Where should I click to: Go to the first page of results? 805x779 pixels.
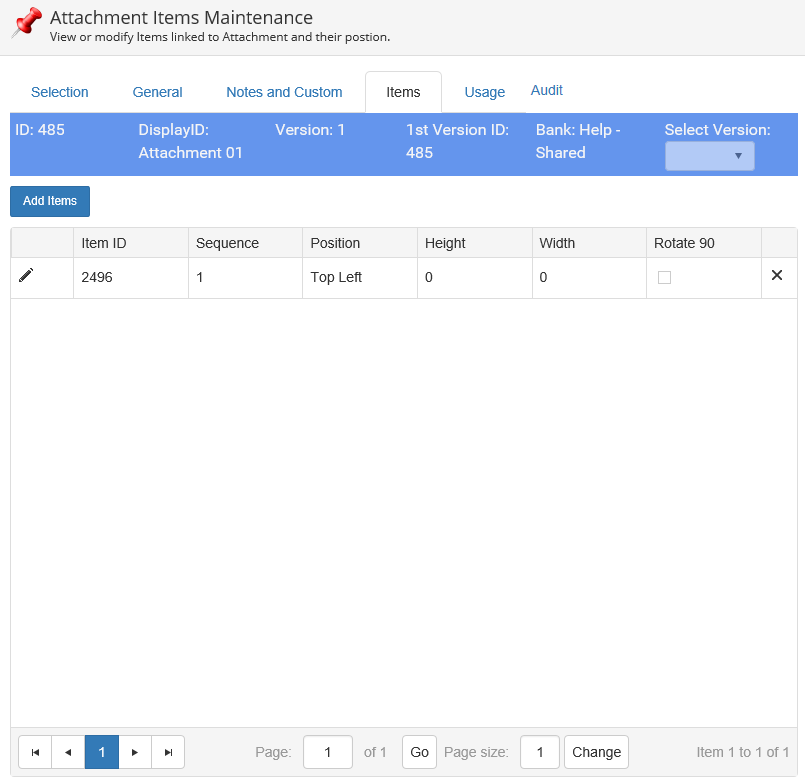click(35, 752)
